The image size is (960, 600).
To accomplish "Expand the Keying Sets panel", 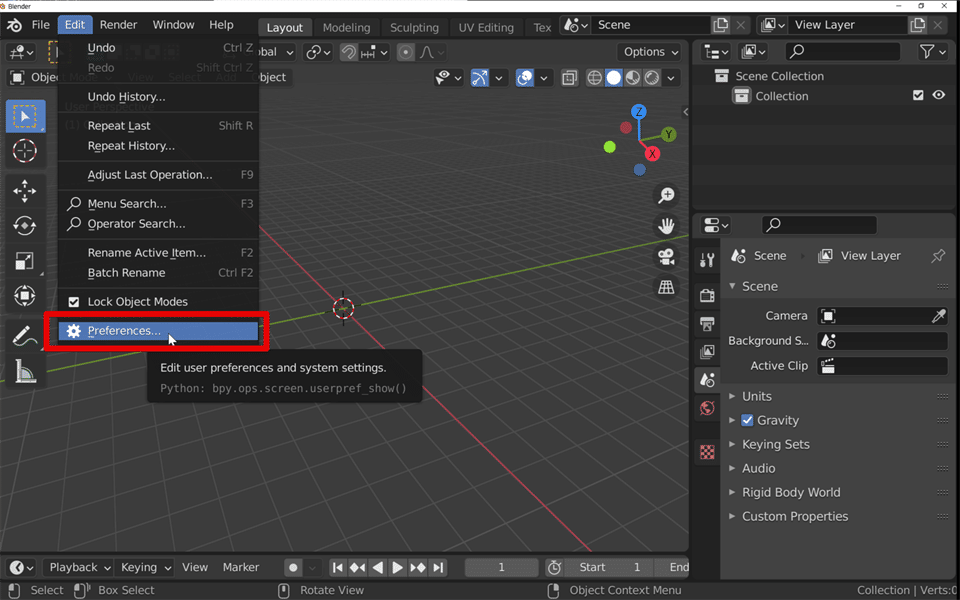I will (775, 444).
